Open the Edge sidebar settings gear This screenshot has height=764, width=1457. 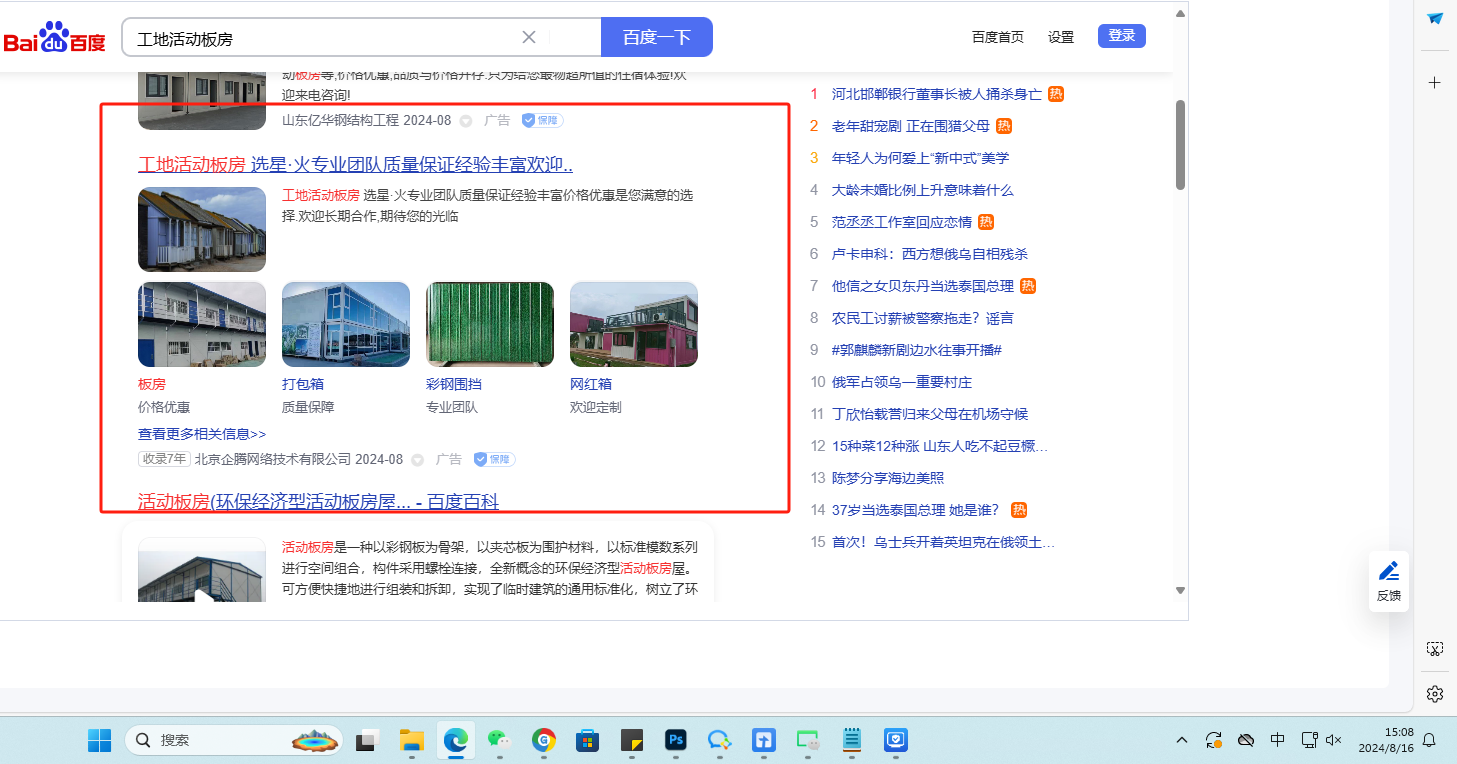coord(1435,694)
